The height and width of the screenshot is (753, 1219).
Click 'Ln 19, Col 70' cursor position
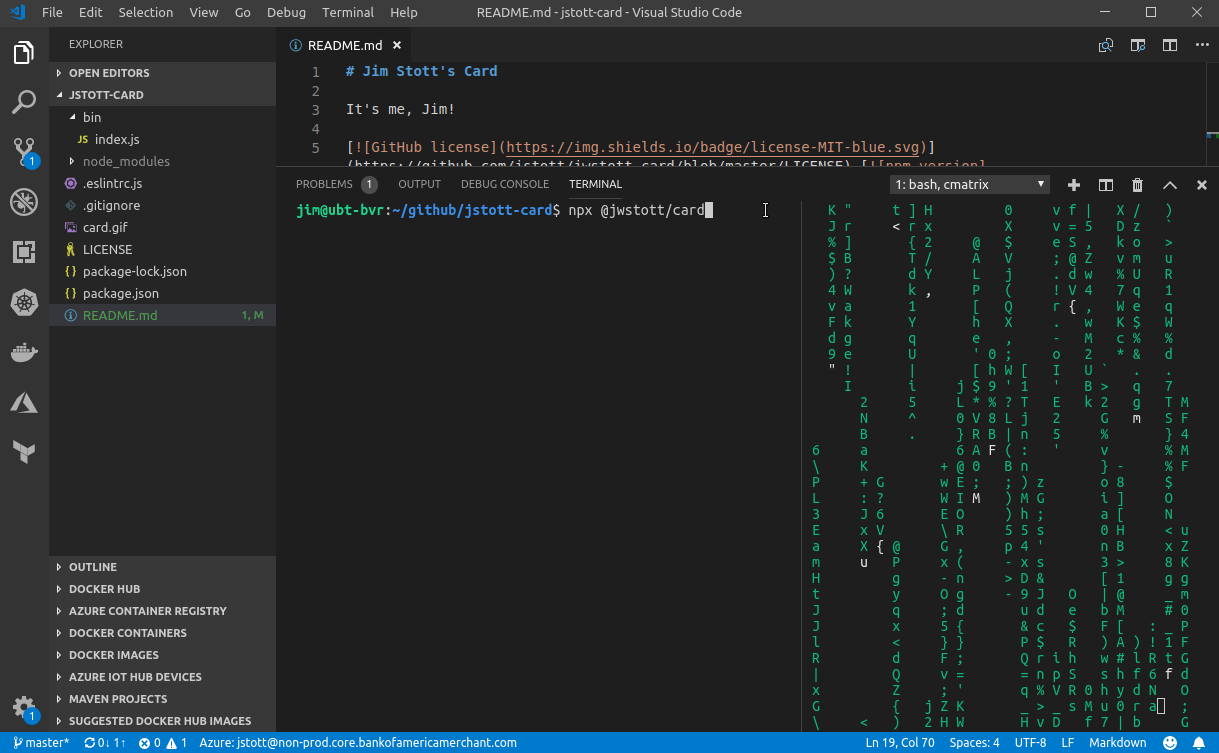[902, 743]
